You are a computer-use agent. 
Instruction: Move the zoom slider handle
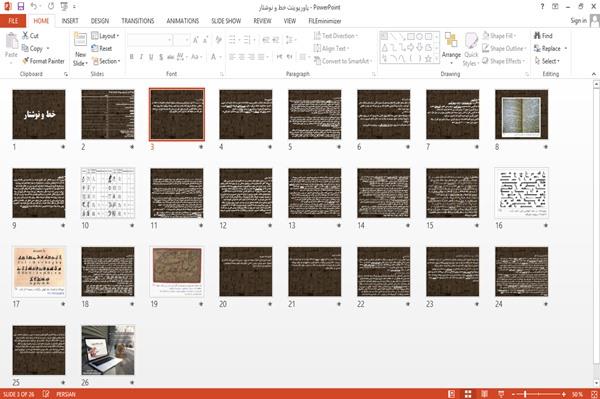[525, 394]
